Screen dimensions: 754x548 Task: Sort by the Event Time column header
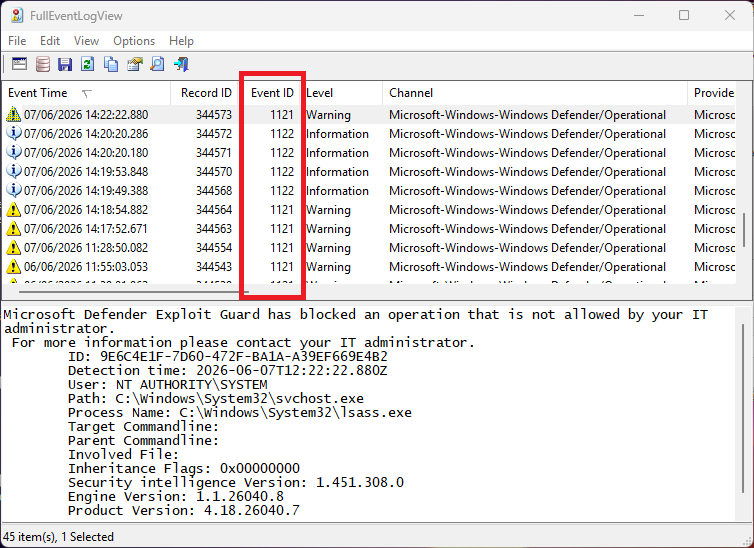coord(86,93)
